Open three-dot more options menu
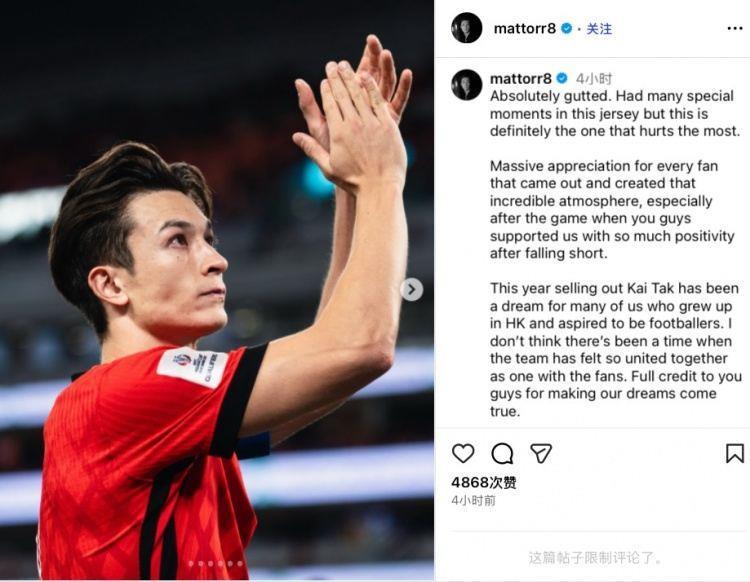 [x=735, y=29]
